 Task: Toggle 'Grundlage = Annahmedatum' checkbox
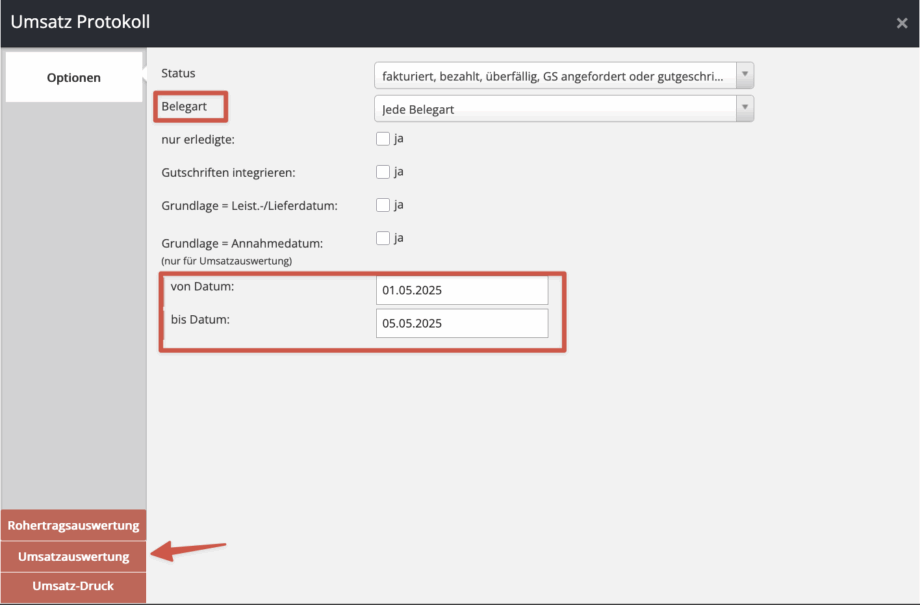pos(383,238)
